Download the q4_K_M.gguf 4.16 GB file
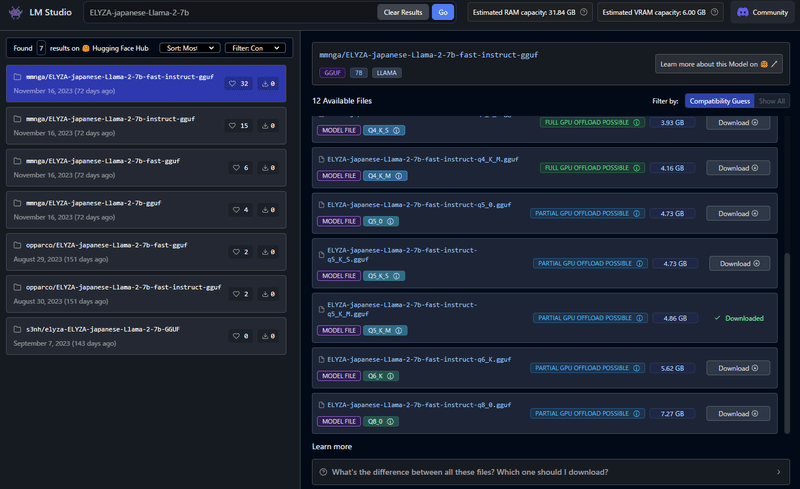 coord(738,168)
